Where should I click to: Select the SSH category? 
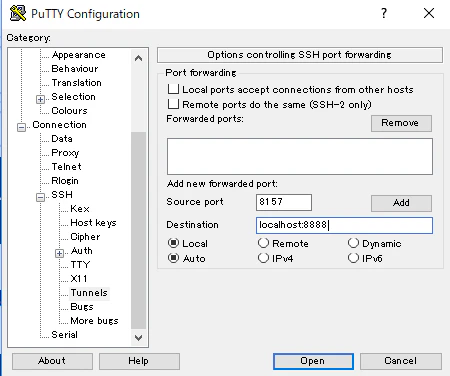[x=62, y=195]
